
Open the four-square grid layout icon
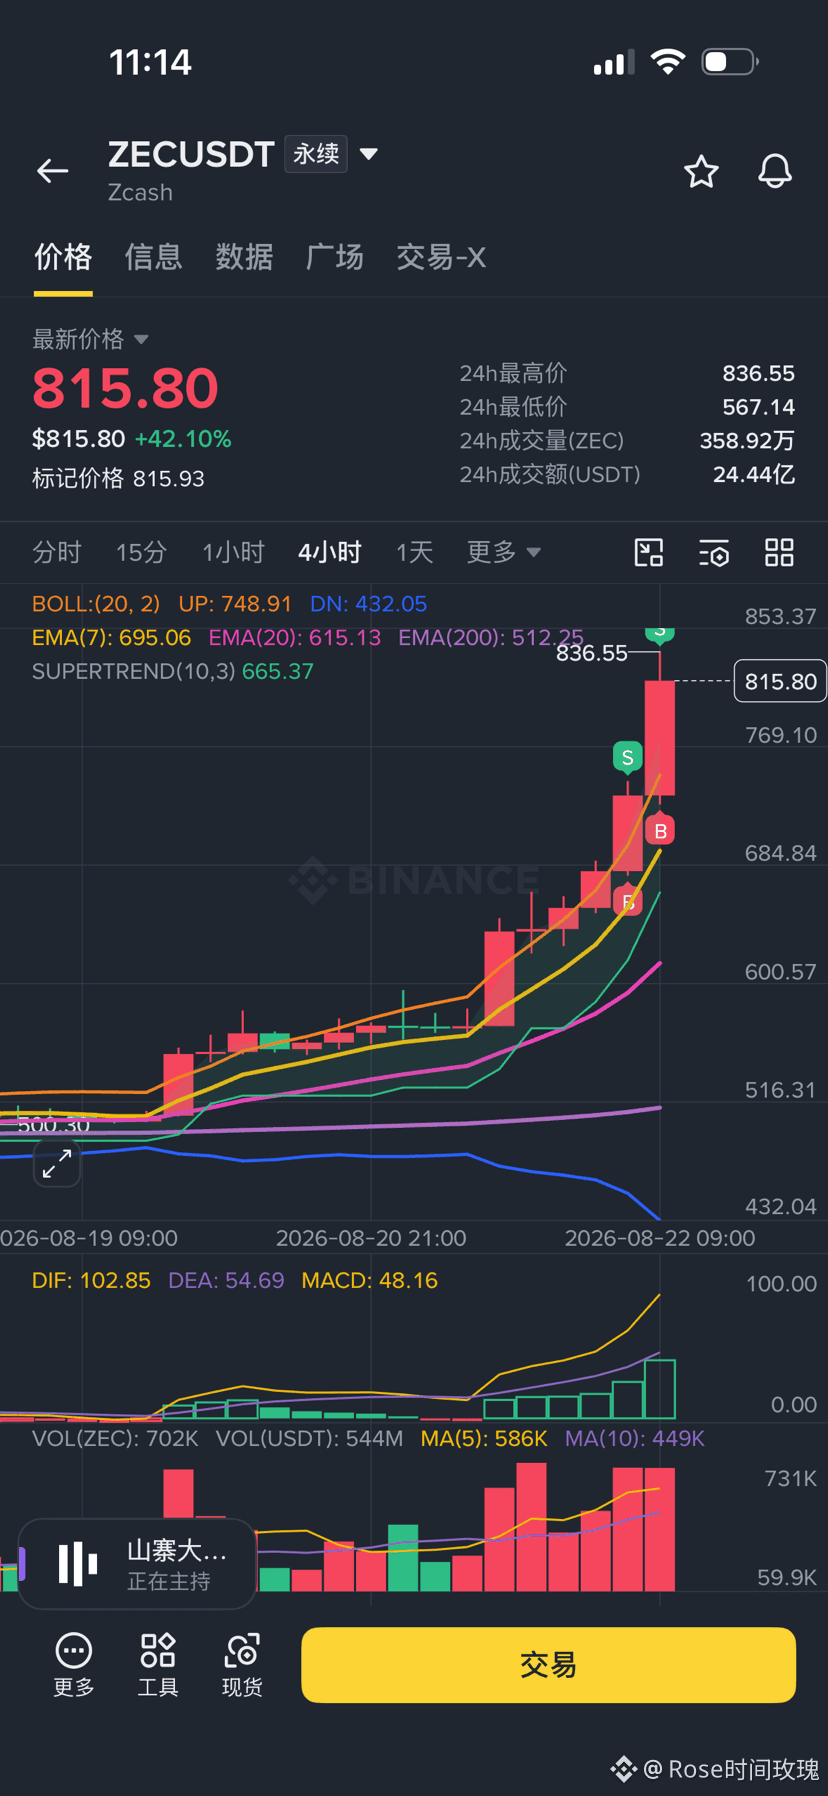pyautogui.click(x=779, y=552)
